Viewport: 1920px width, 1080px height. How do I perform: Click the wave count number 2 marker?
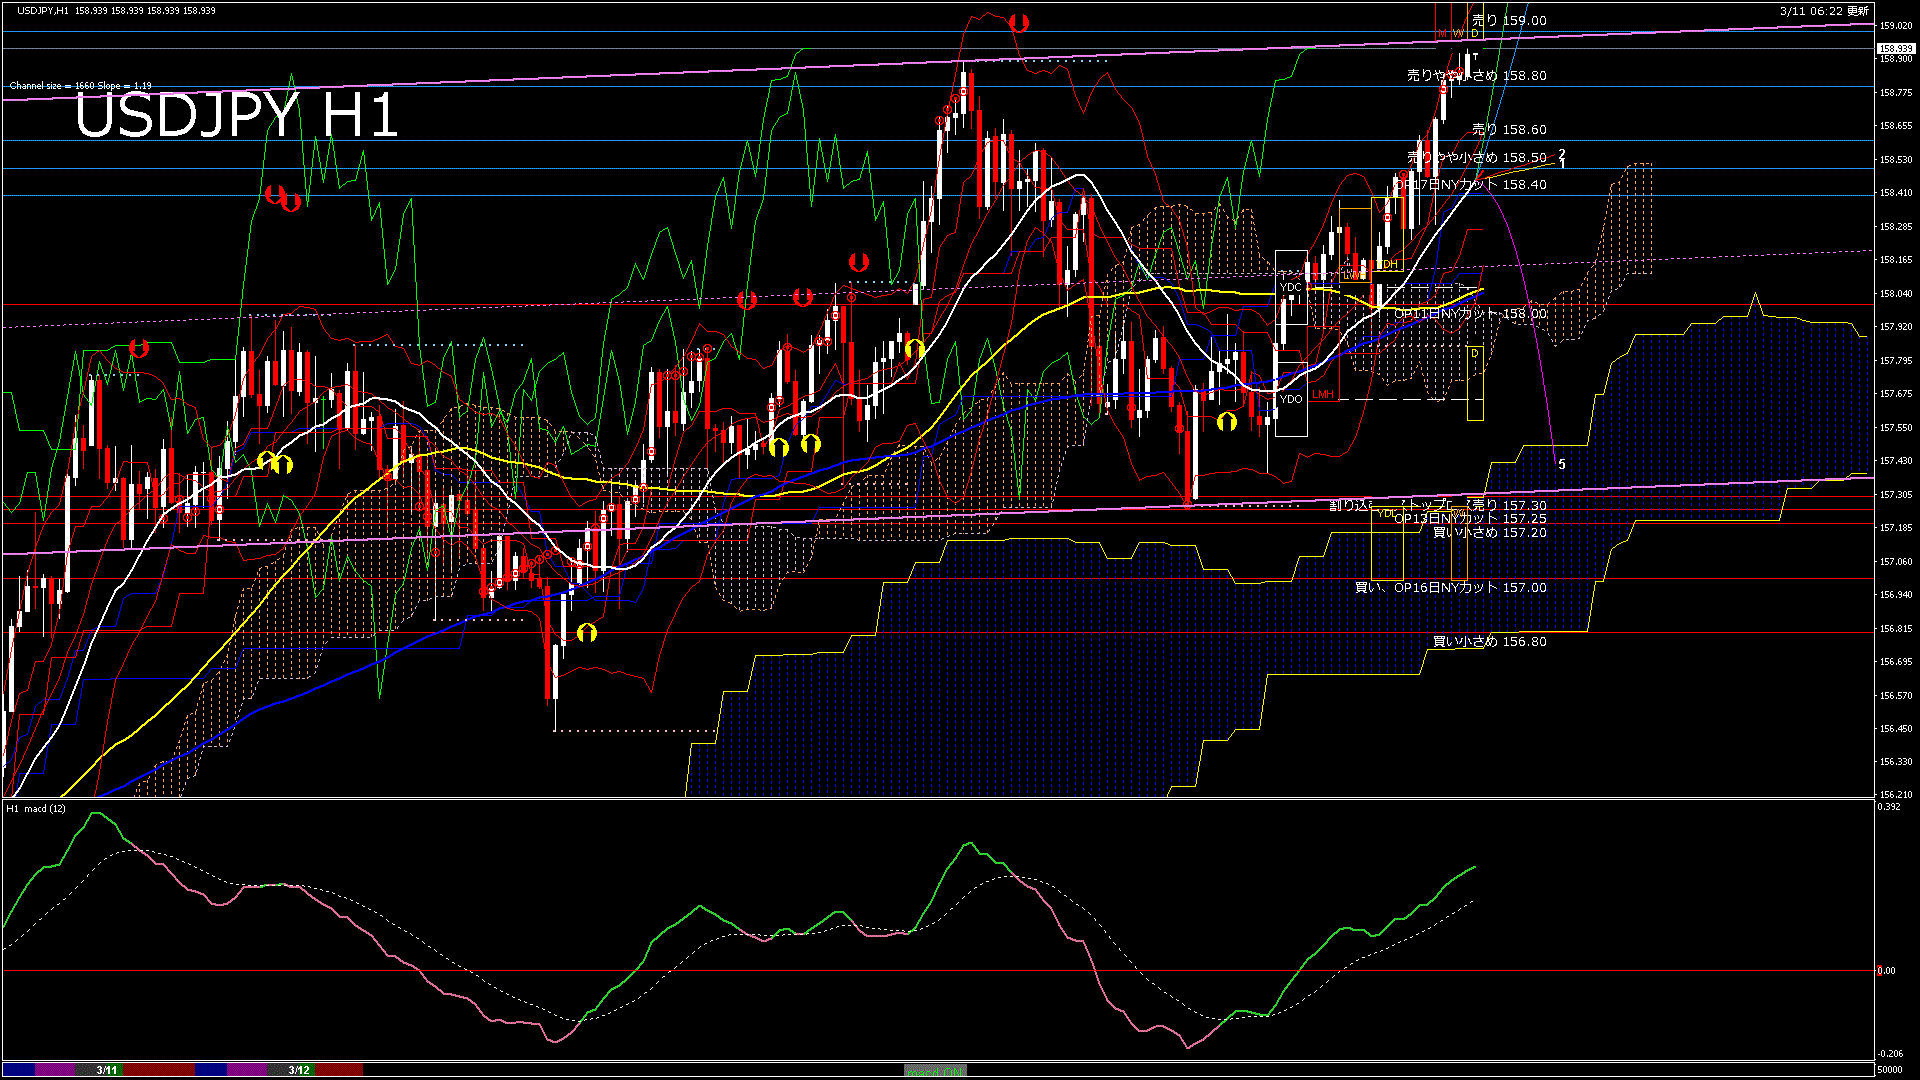[1562, 154]
